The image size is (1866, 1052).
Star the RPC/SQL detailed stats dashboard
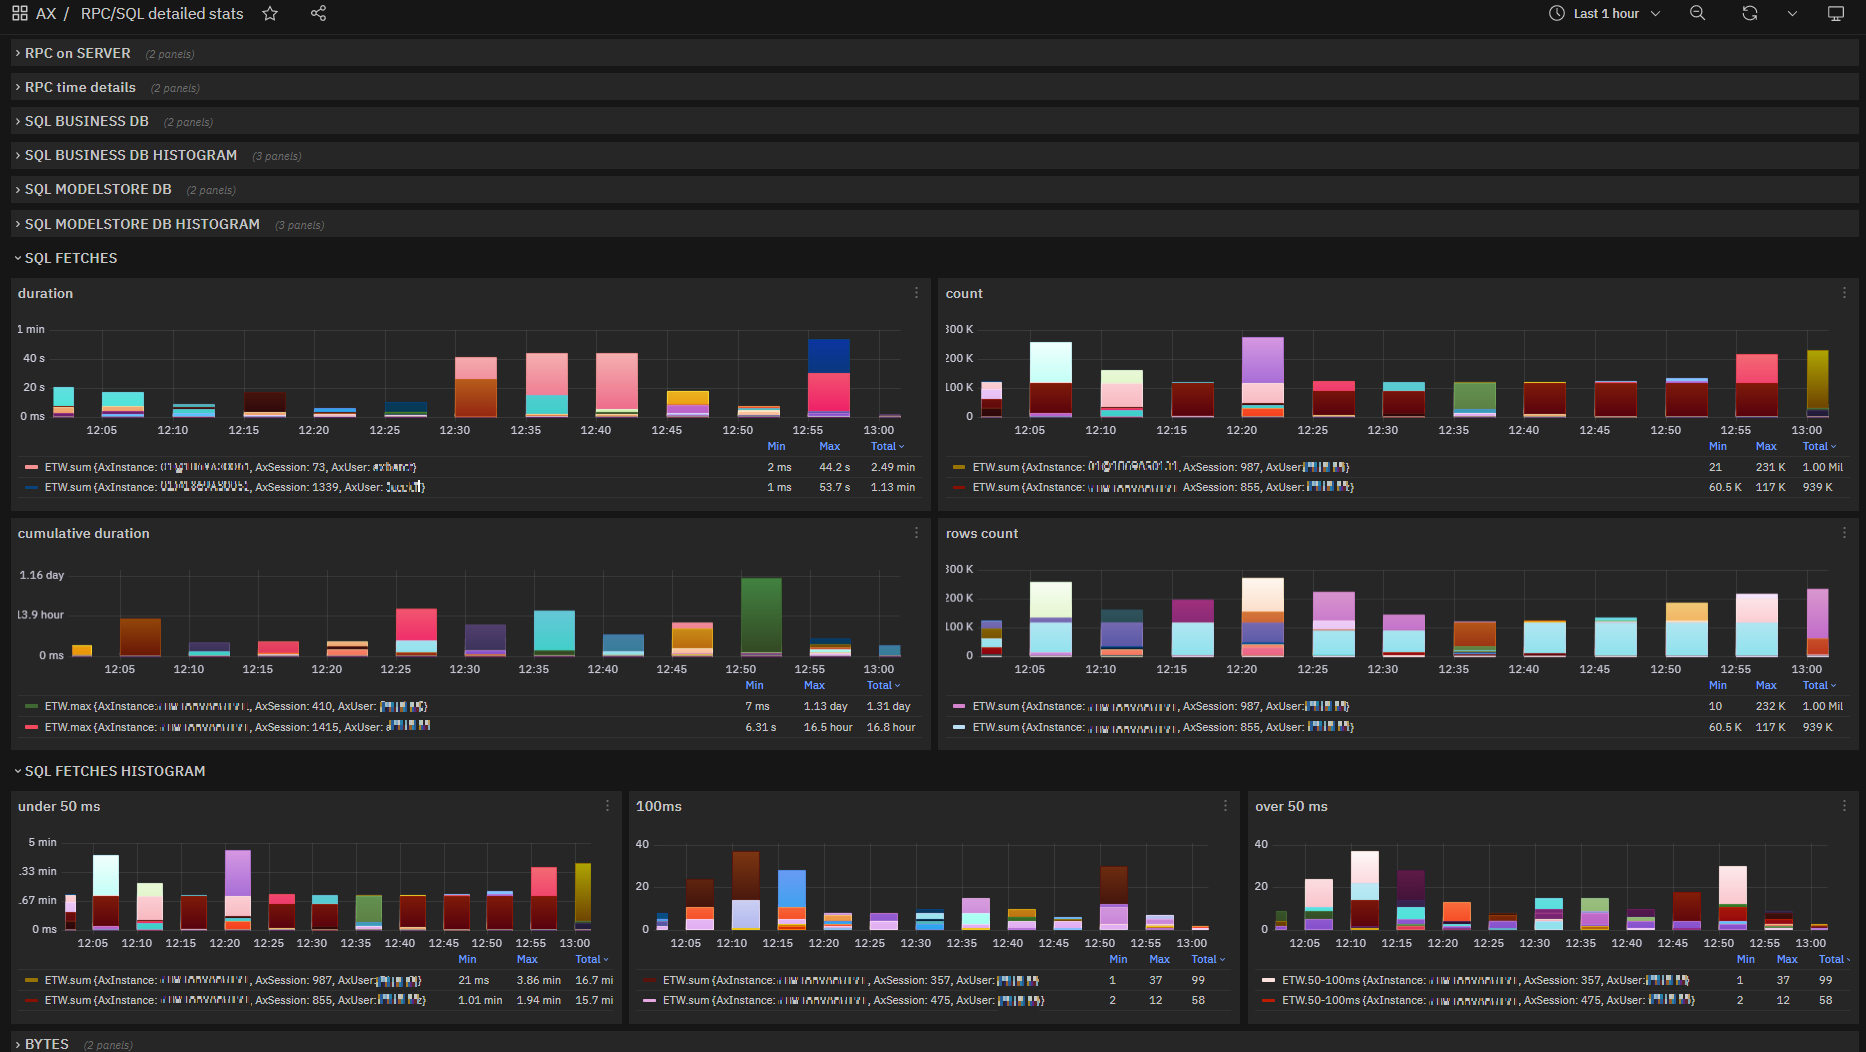tap(270, 13)
